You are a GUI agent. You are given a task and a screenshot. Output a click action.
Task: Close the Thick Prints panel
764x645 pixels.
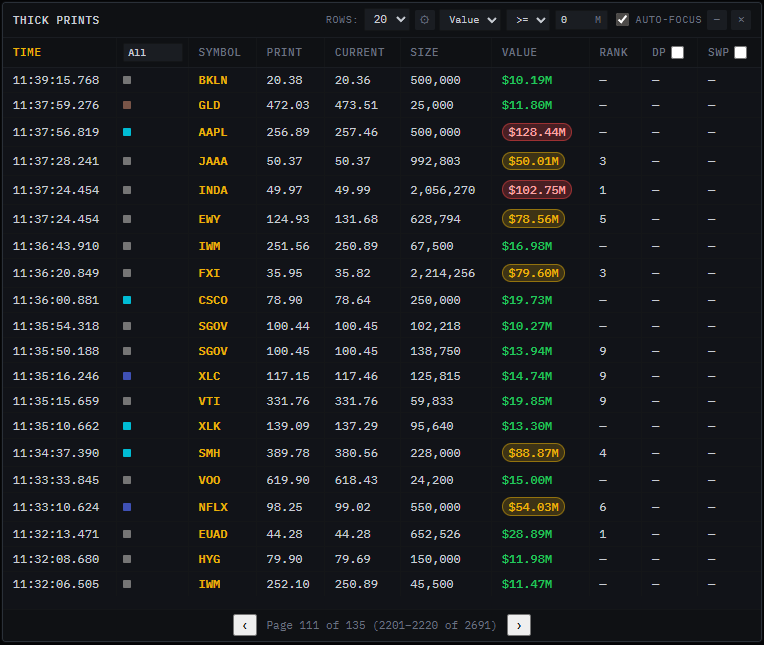[x=741, y=20]
